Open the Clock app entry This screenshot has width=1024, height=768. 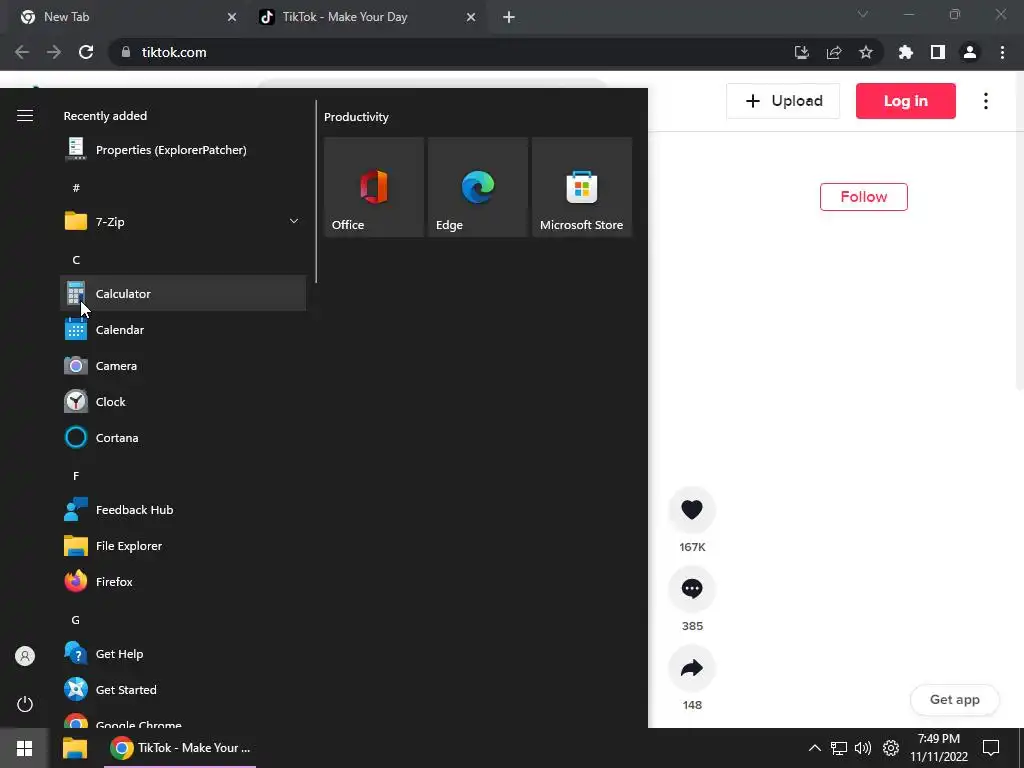pyautogui.click(x=183, y=402)
